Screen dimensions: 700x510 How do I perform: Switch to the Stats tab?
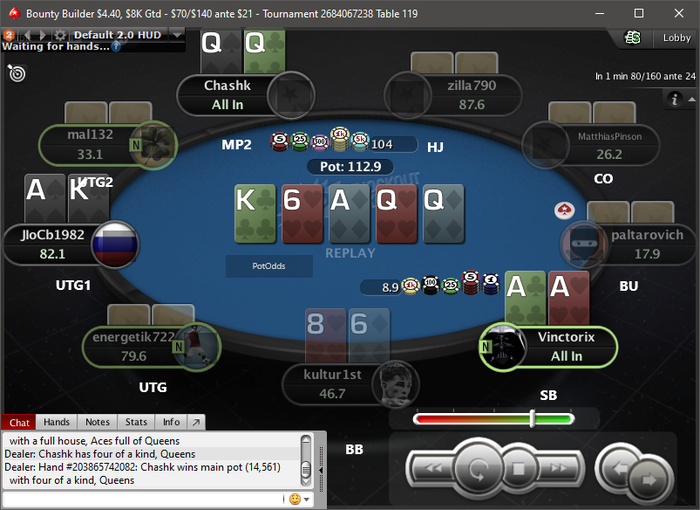pyautogui.click(x=136, y=422)
